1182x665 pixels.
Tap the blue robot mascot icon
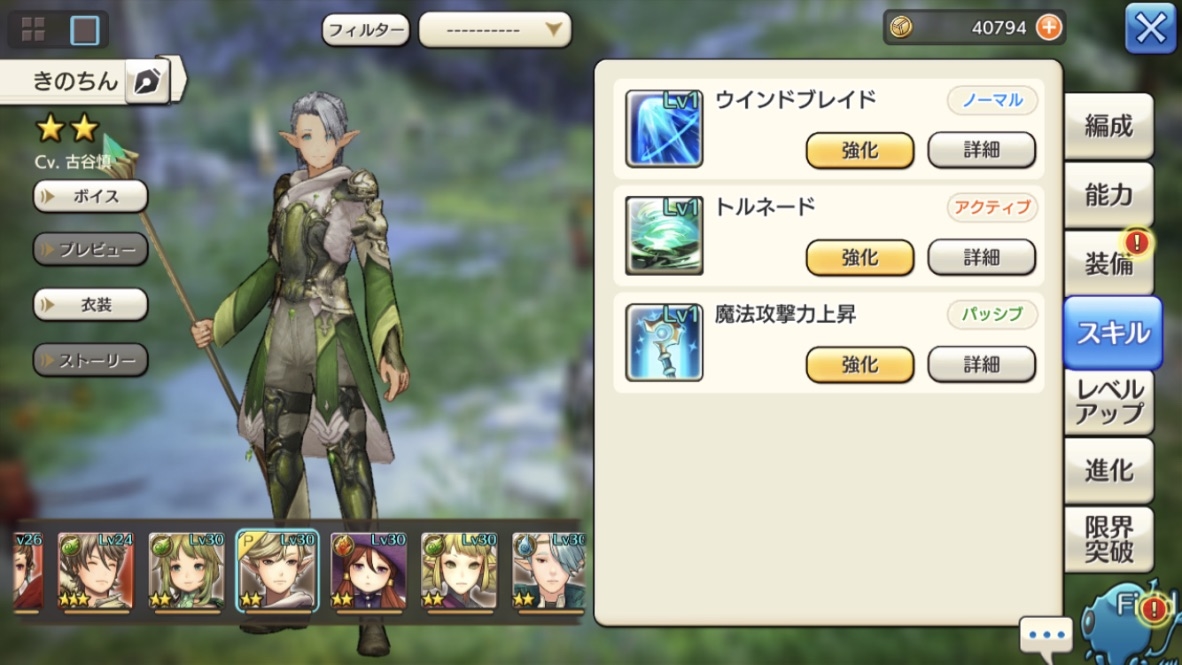(1128, 624)
